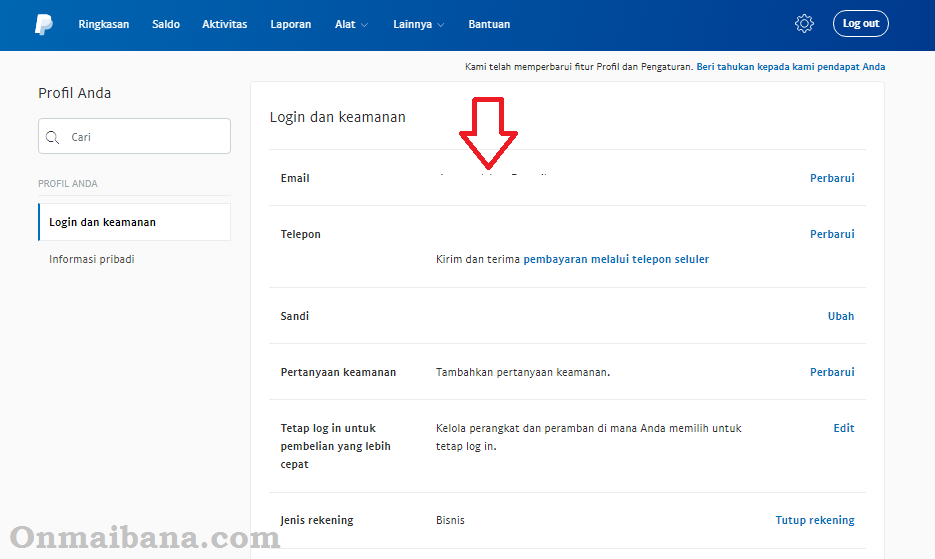The height and width of the screenshot is (559, 935).
Task: Open the Ringkasan menu item
Action: tap(104, 24)
